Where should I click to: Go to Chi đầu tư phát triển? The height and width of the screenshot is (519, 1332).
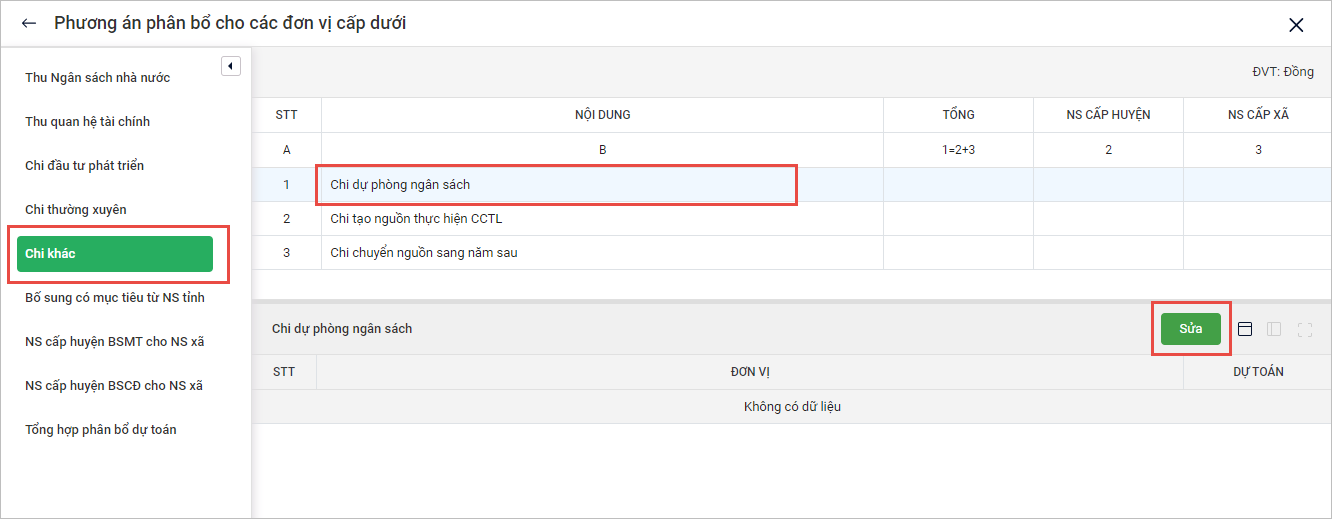tap(85, 166)
